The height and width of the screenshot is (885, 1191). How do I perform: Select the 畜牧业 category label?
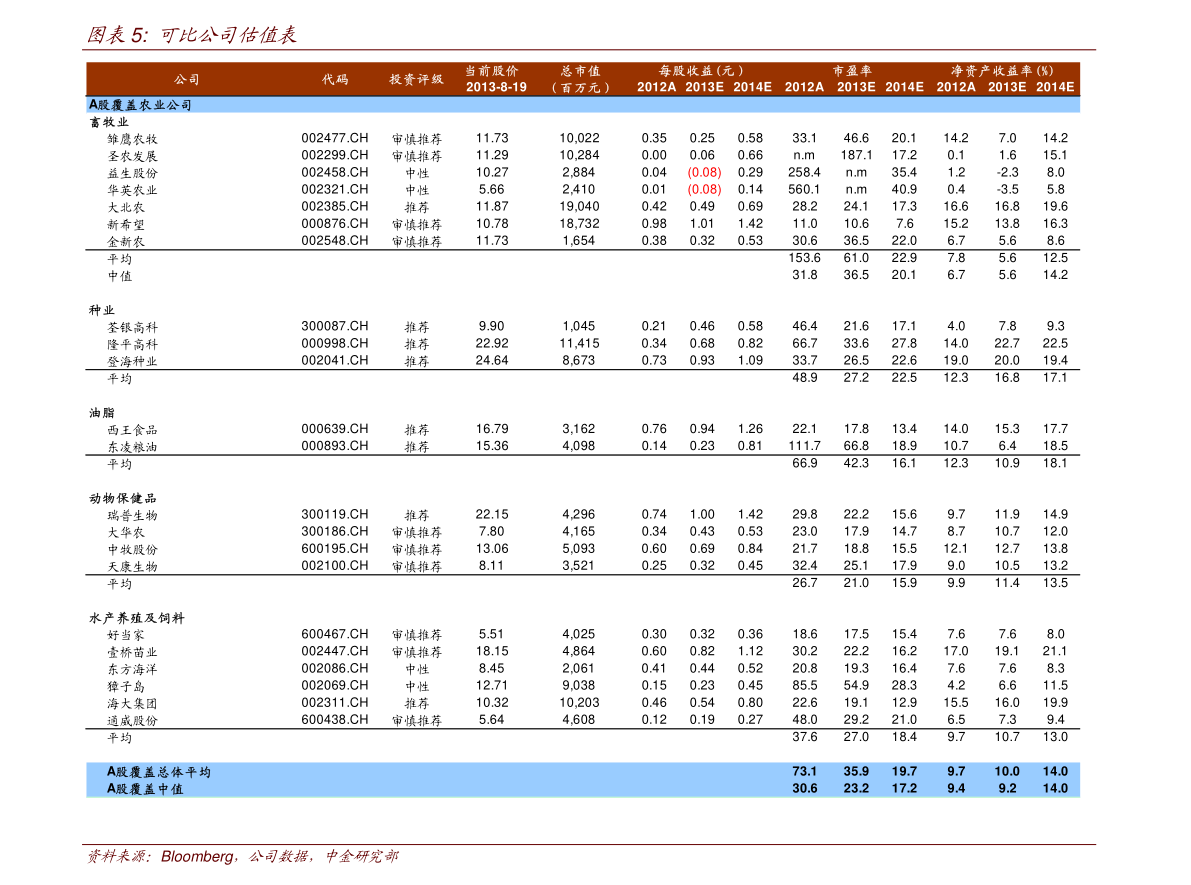pos(109,122)
